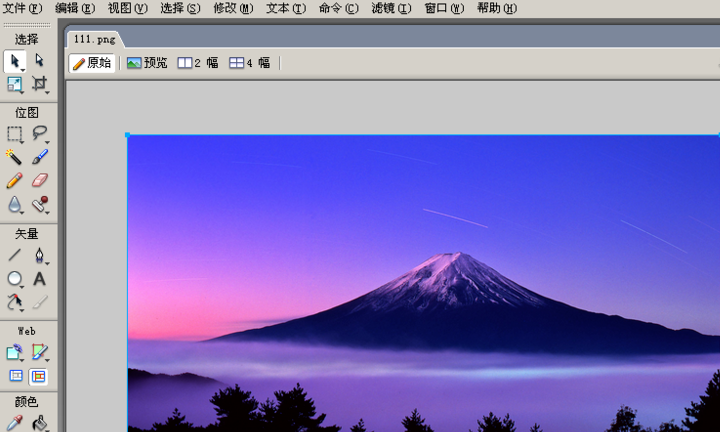Select the Marquee tool
The width and height of the screenshot is (720, 432).
(15, 134)
